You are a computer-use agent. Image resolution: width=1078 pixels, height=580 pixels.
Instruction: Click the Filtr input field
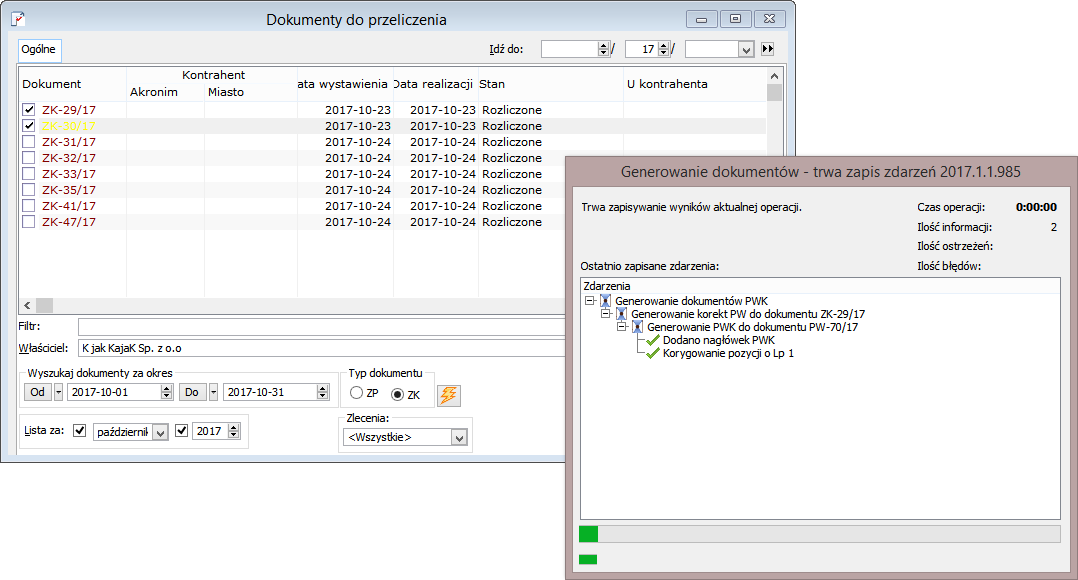[322, 326]
